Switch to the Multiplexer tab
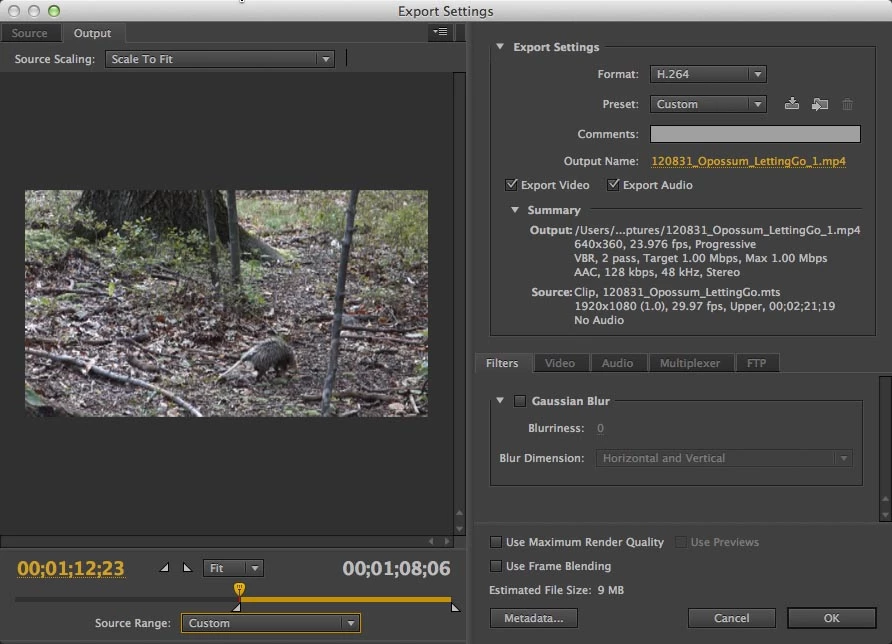The height and width of the screenshot is (644, 892). pos(689,363)
